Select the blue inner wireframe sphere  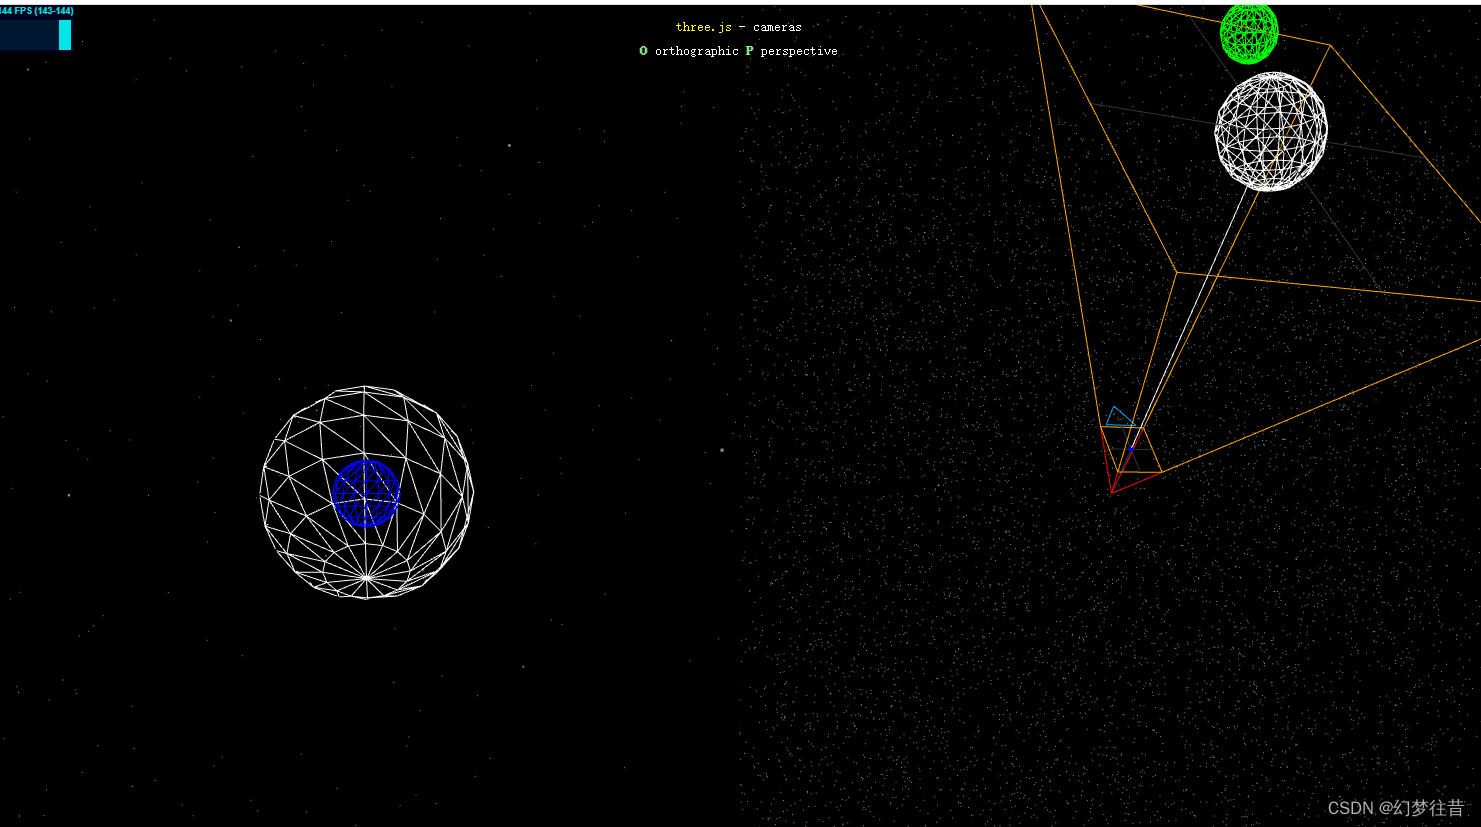(x=368, y=493)
